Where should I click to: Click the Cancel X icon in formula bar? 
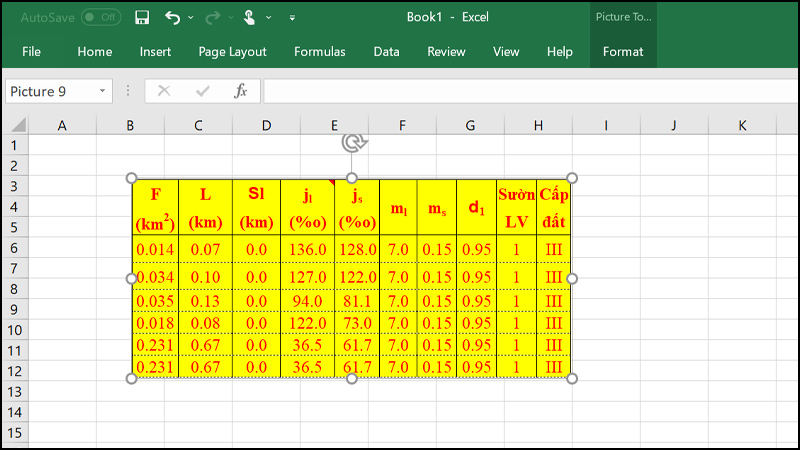(x=164, y=91)
